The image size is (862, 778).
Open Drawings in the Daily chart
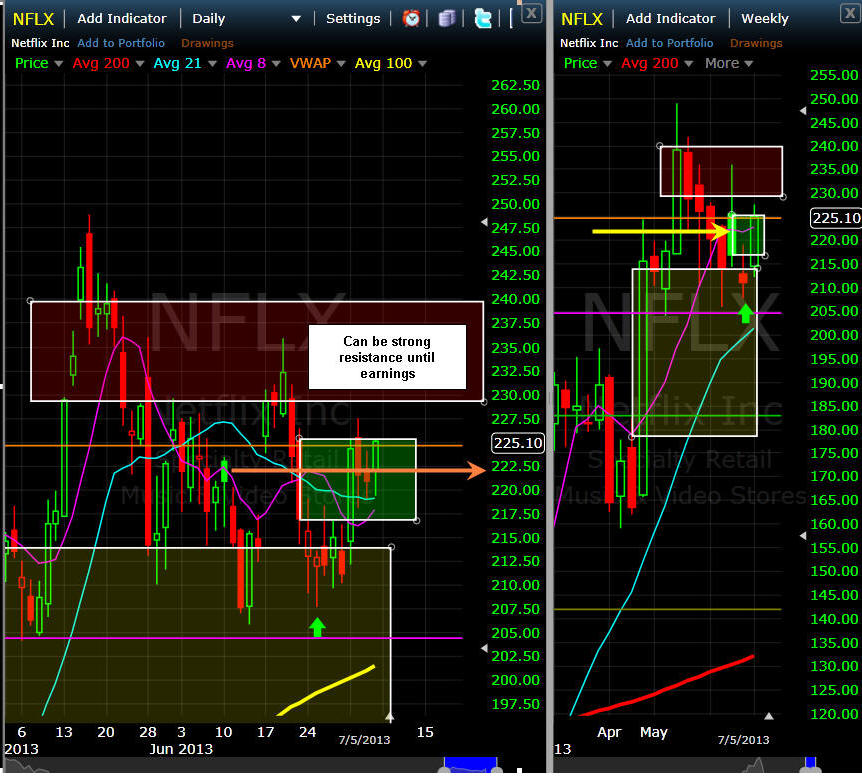click(207, 43)
